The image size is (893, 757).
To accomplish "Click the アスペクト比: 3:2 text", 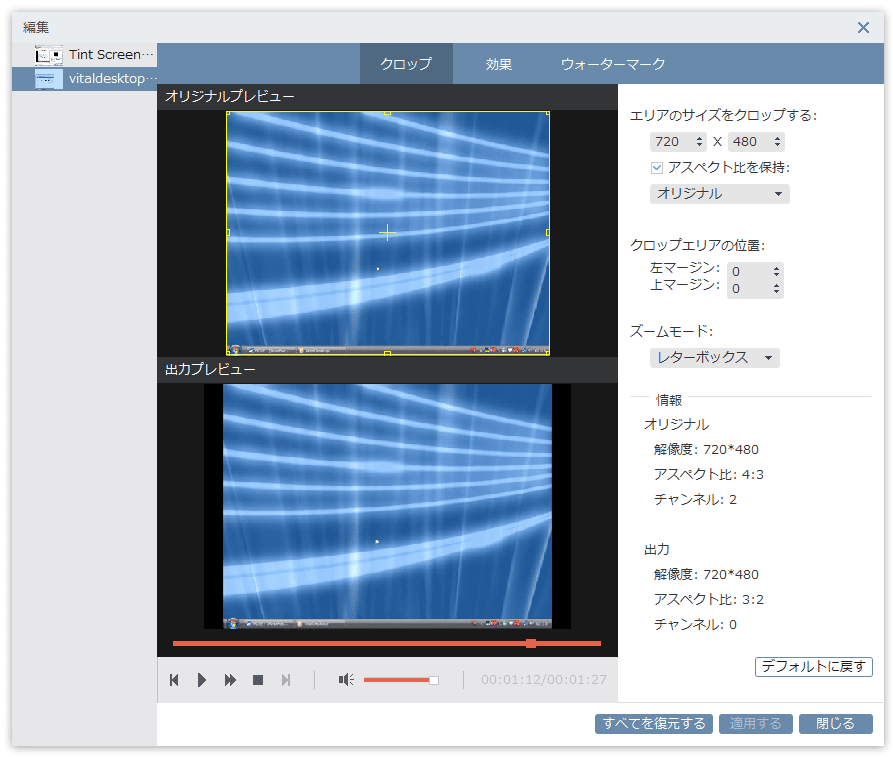I will point(708,599).
